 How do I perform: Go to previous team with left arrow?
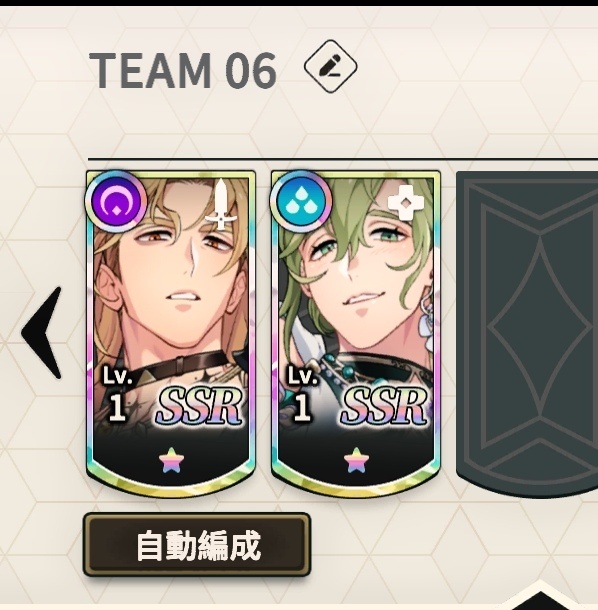tap(42, 333)
